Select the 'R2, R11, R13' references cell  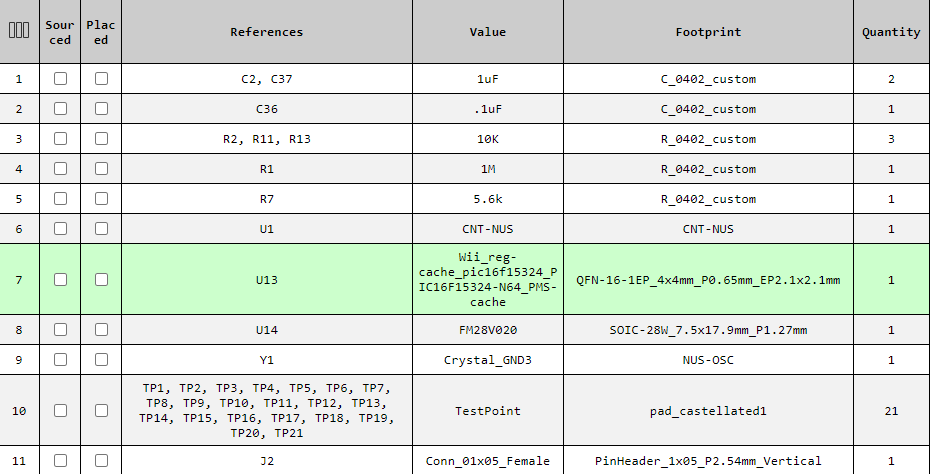point(267,139)
